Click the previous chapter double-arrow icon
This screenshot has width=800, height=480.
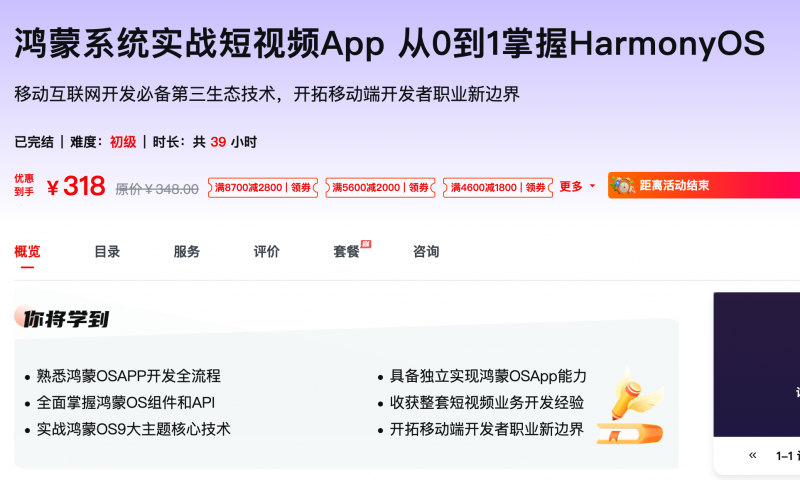coord(753,455)
